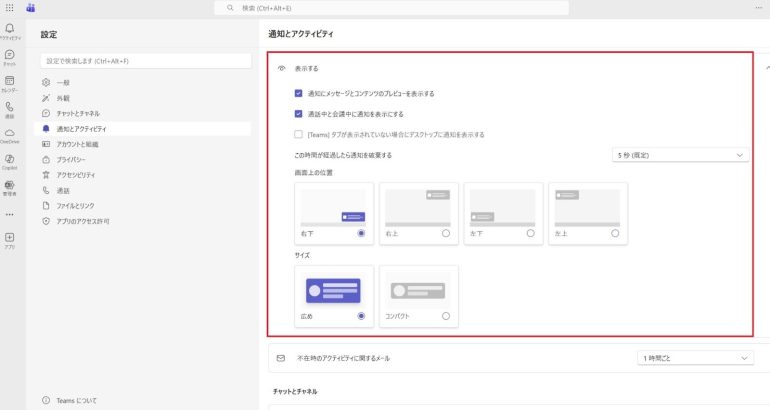Click the Teams について link
770x410 pixels.
point(77,400)
